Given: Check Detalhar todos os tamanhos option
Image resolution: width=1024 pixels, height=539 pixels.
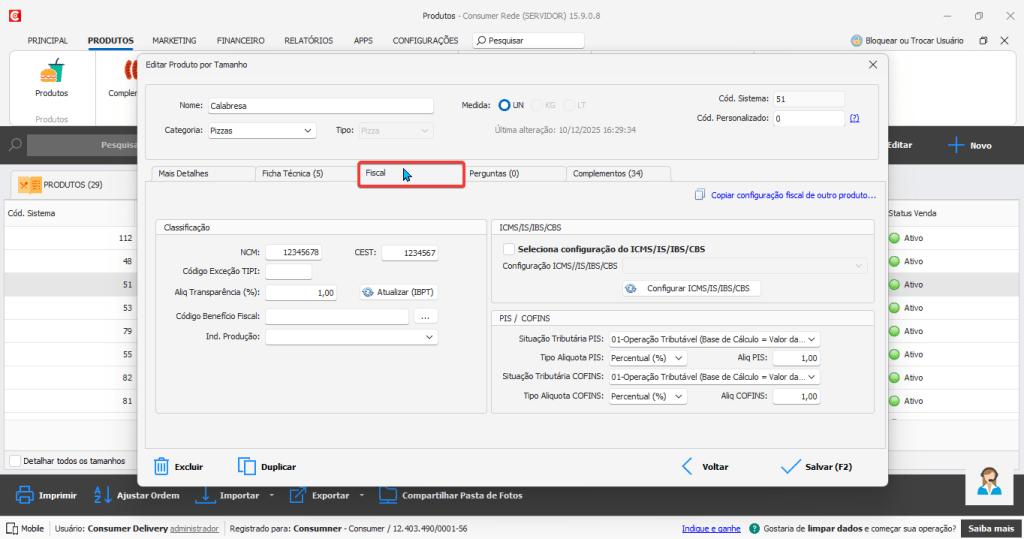Looking at the screenshot, I should click(14, 461).
